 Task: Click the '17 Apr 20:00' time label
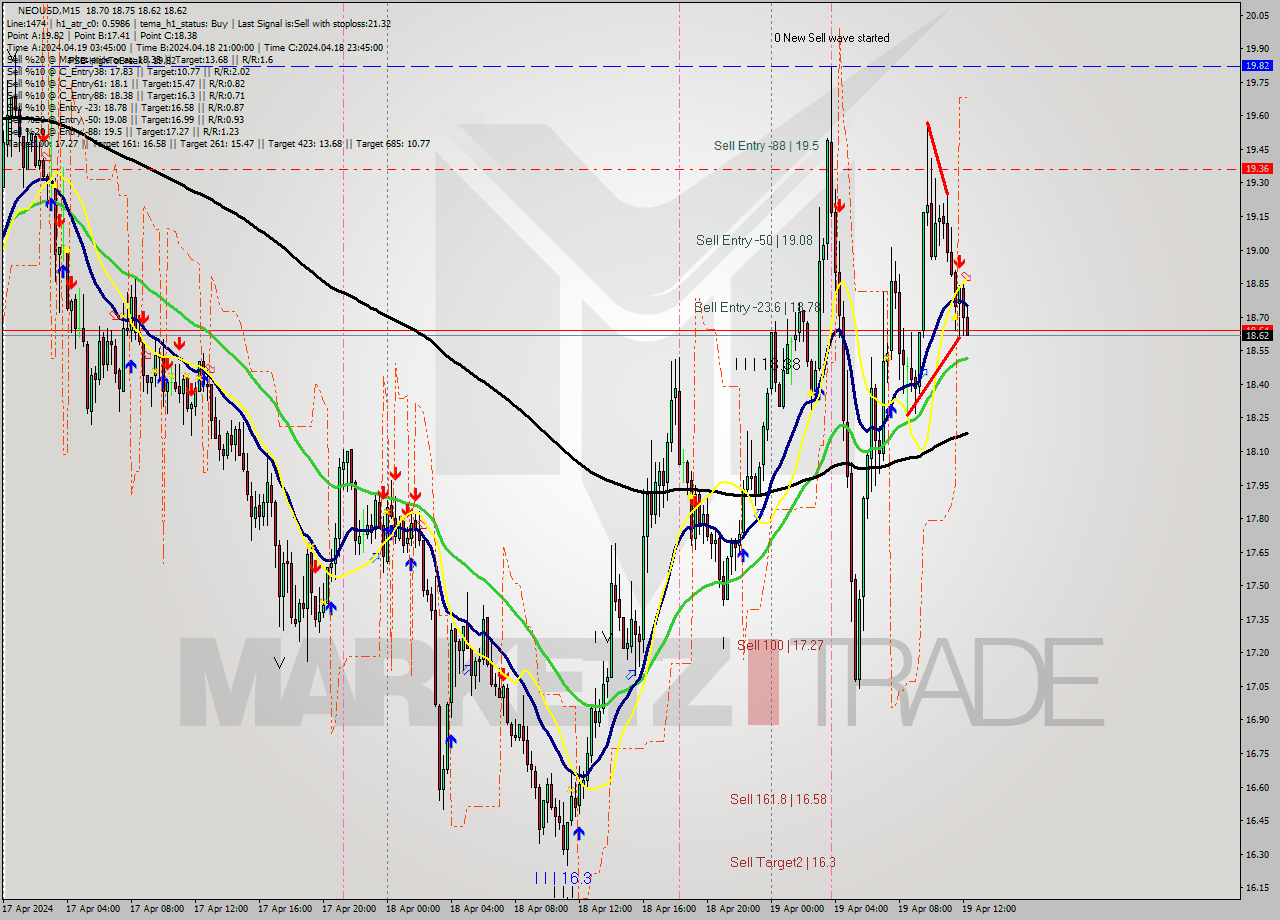350,909
